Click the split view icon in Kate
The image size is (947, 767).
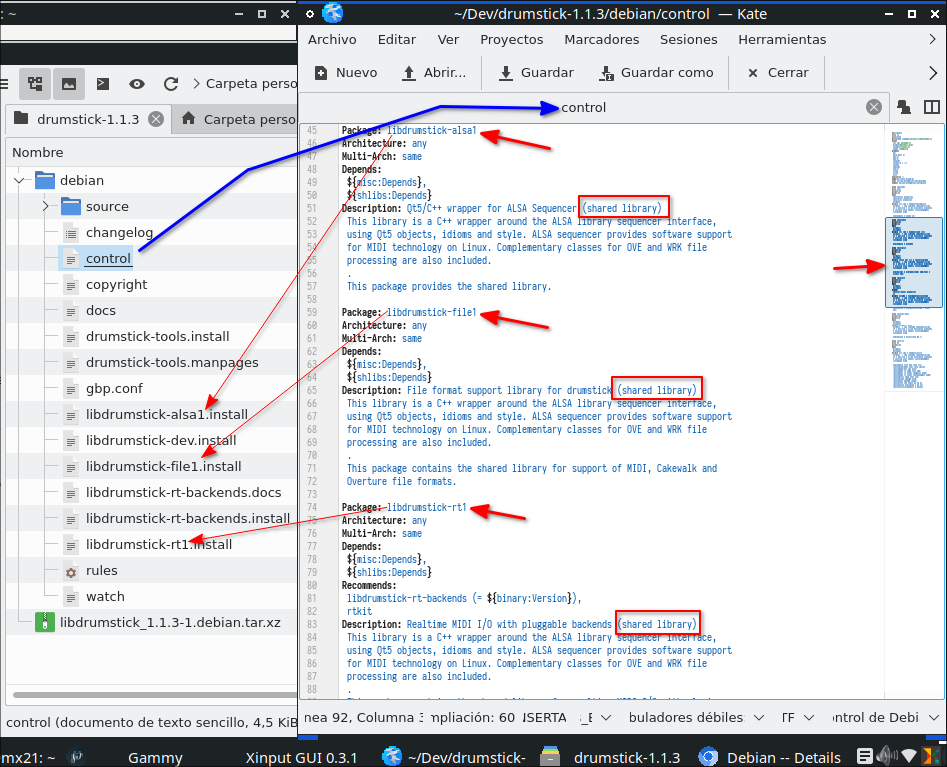coord(932,108)
